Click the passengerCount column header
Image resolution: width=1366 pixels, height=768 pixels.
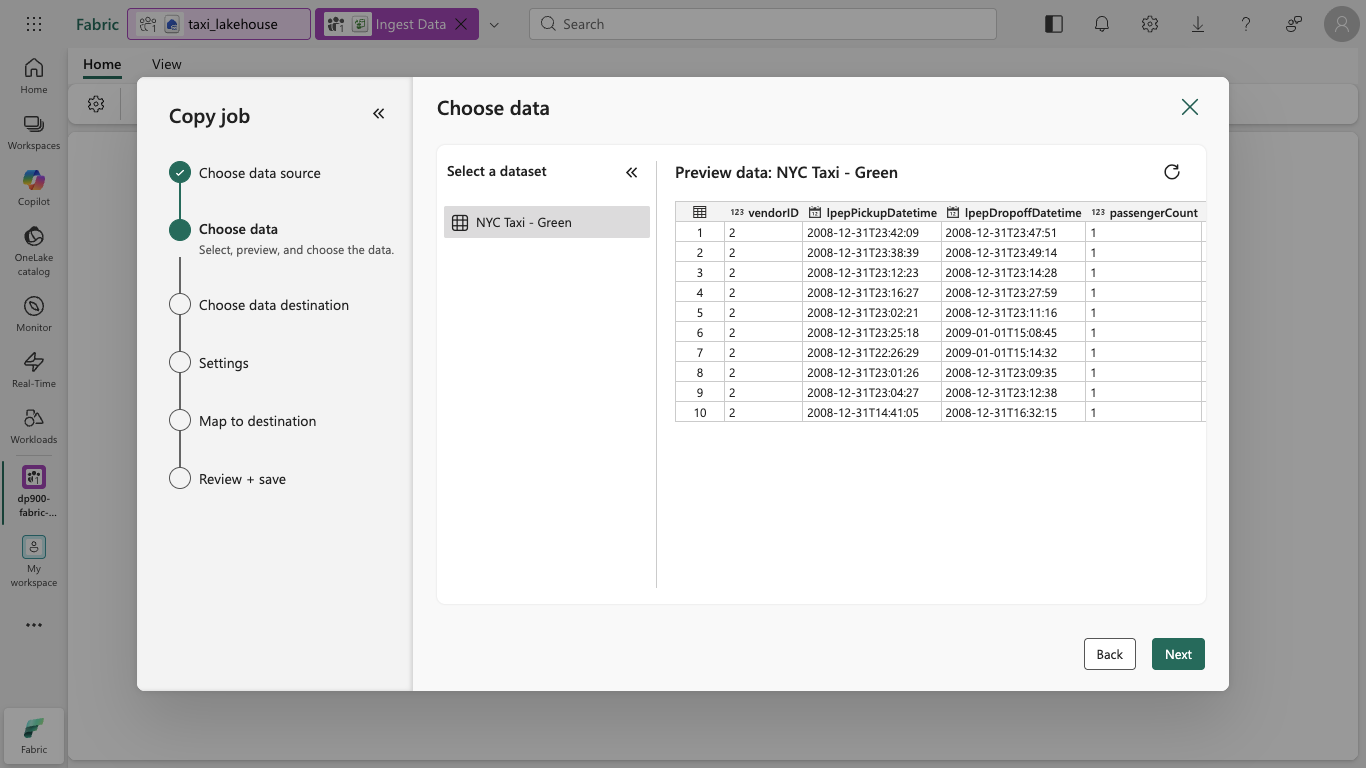[x=1144, y=212]
